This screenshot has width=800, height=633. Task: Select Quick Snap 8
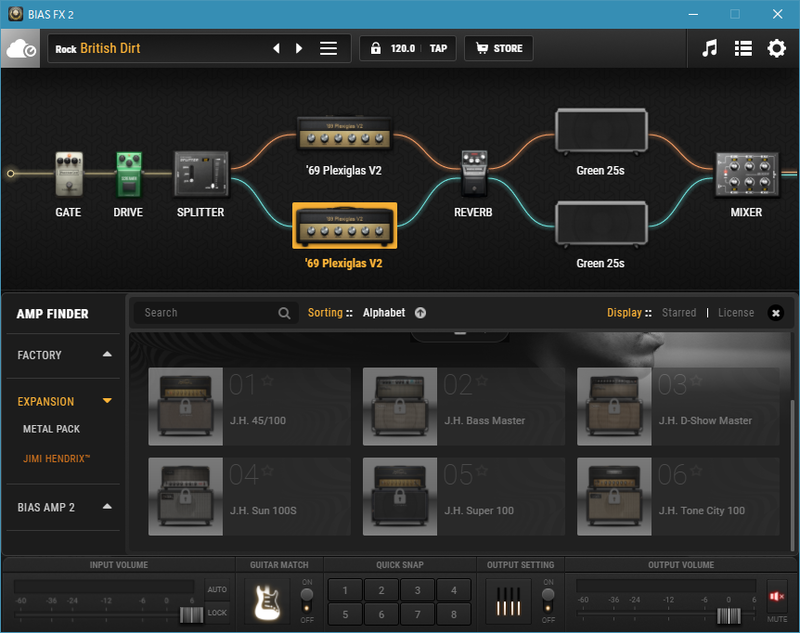click(454, 614)
